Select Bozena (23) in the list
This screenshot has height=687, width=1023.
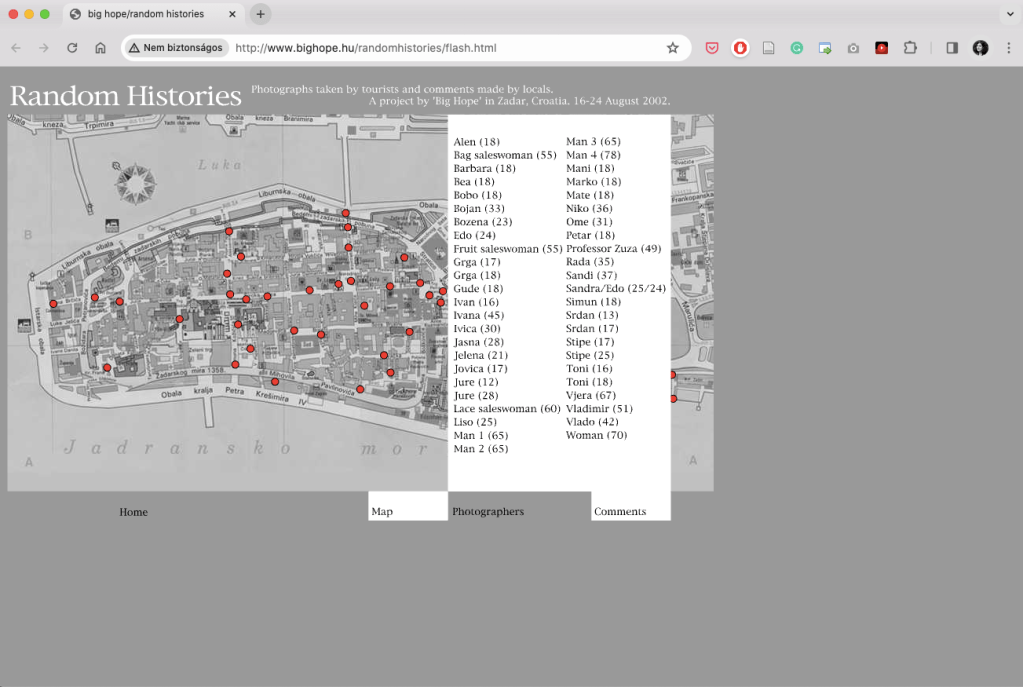point(483,222)
